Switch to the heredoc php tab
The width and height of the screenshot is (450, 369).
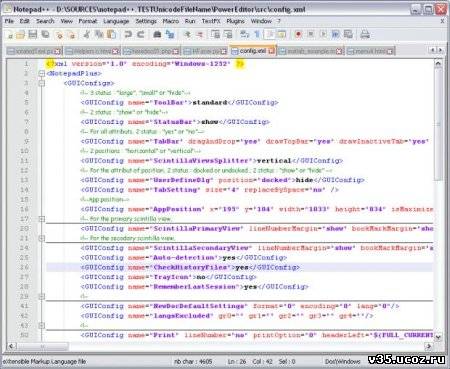coord(151,51)
